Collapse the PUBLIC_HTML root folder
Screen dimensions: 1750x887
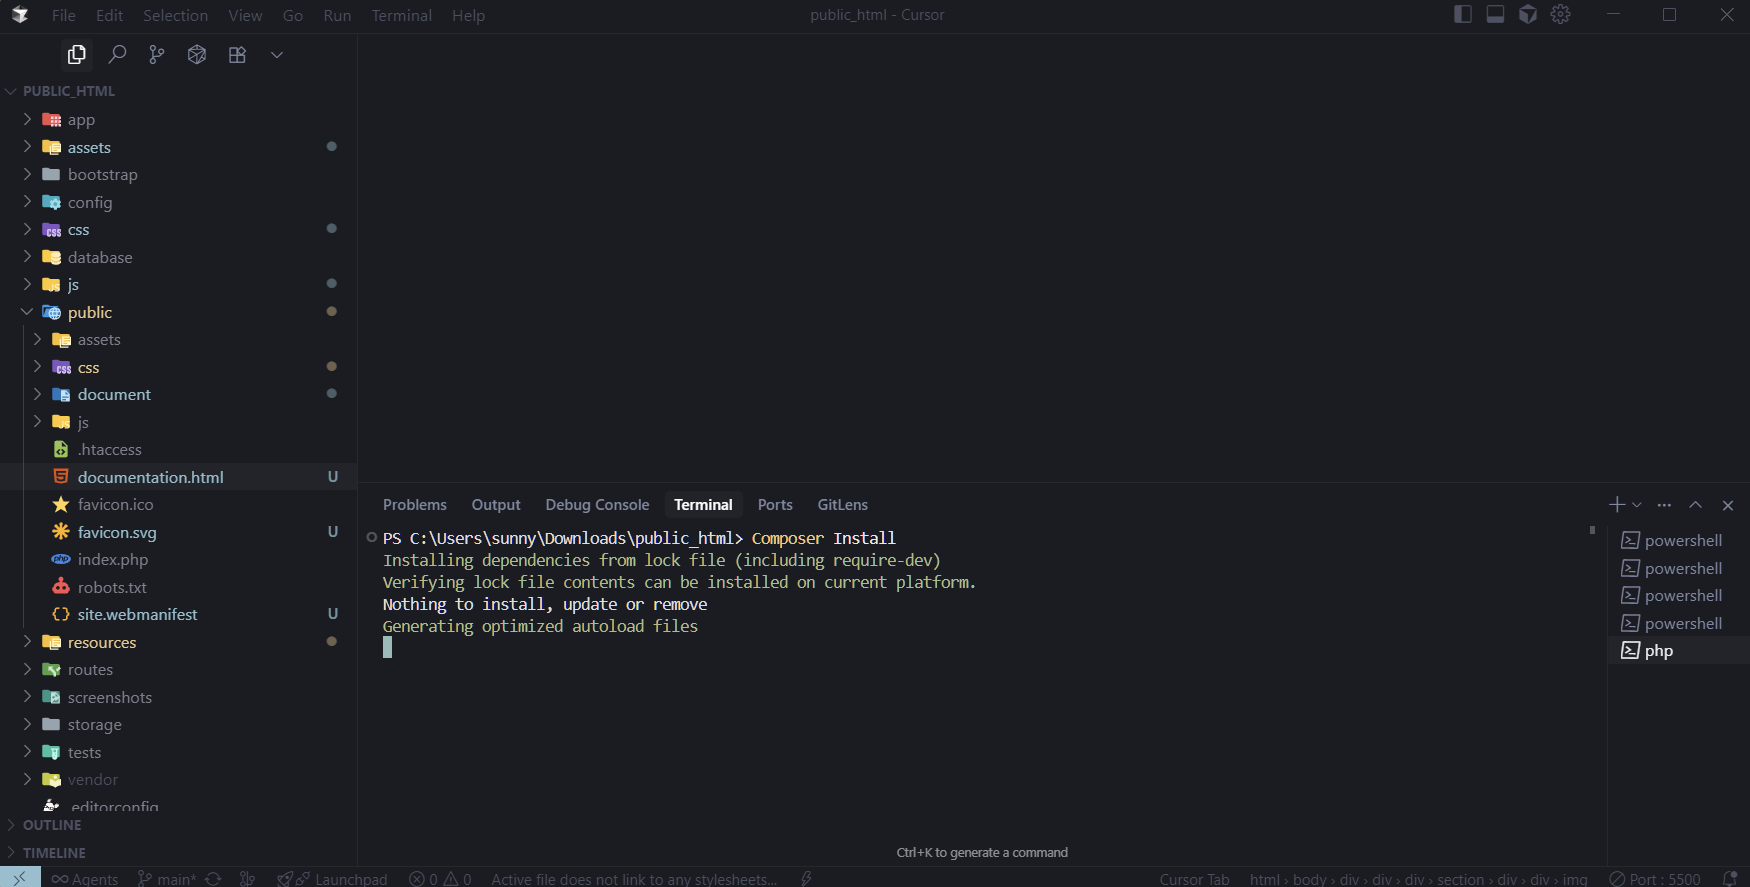(x=68, y=91)
